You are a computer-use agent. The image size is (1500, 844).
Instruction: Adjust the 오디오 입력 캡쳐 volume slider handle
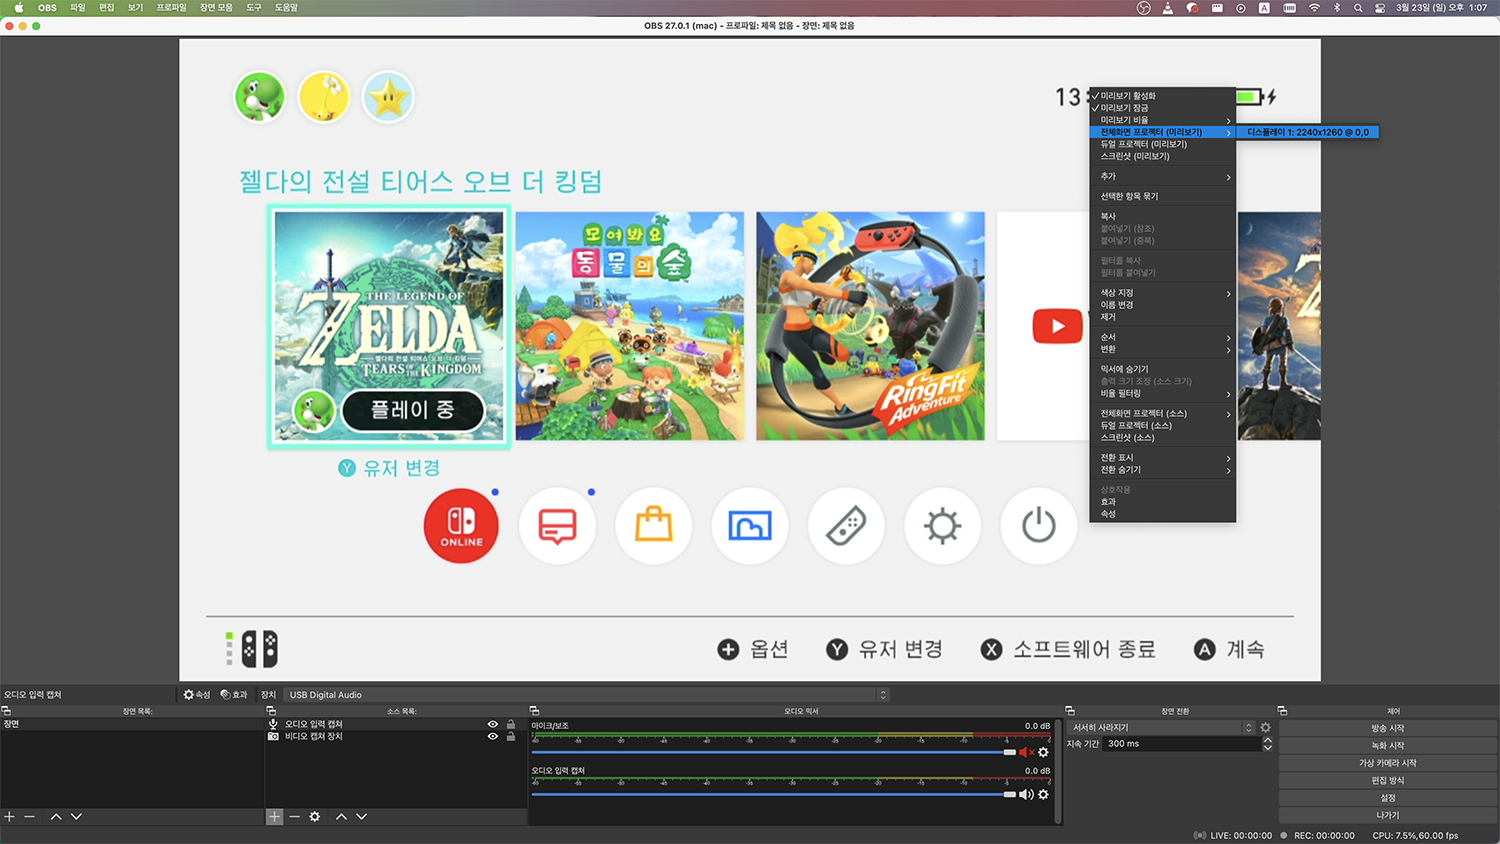point(1009,794)
